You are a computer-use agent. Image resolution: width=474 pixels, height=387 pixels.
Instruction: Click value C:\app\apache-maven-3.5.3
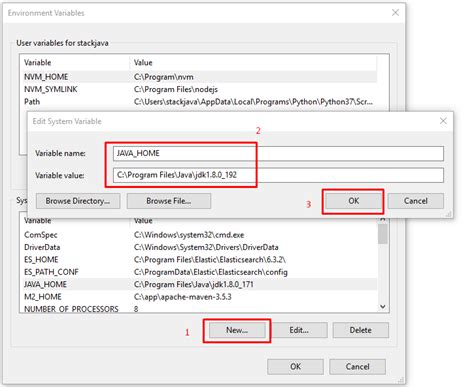coord(182,297)
